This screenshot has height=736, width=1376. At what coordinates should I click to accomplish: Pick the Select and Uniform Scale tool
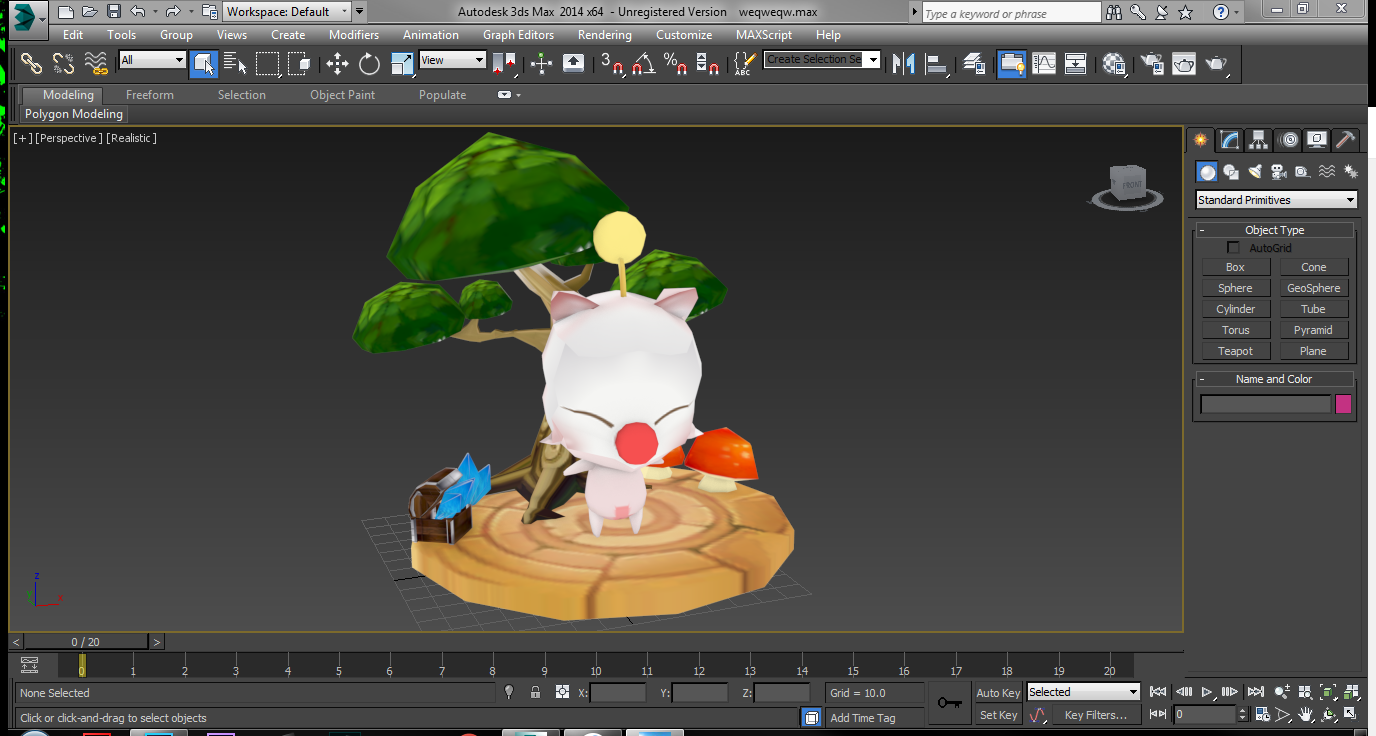[x=402, y=64]
